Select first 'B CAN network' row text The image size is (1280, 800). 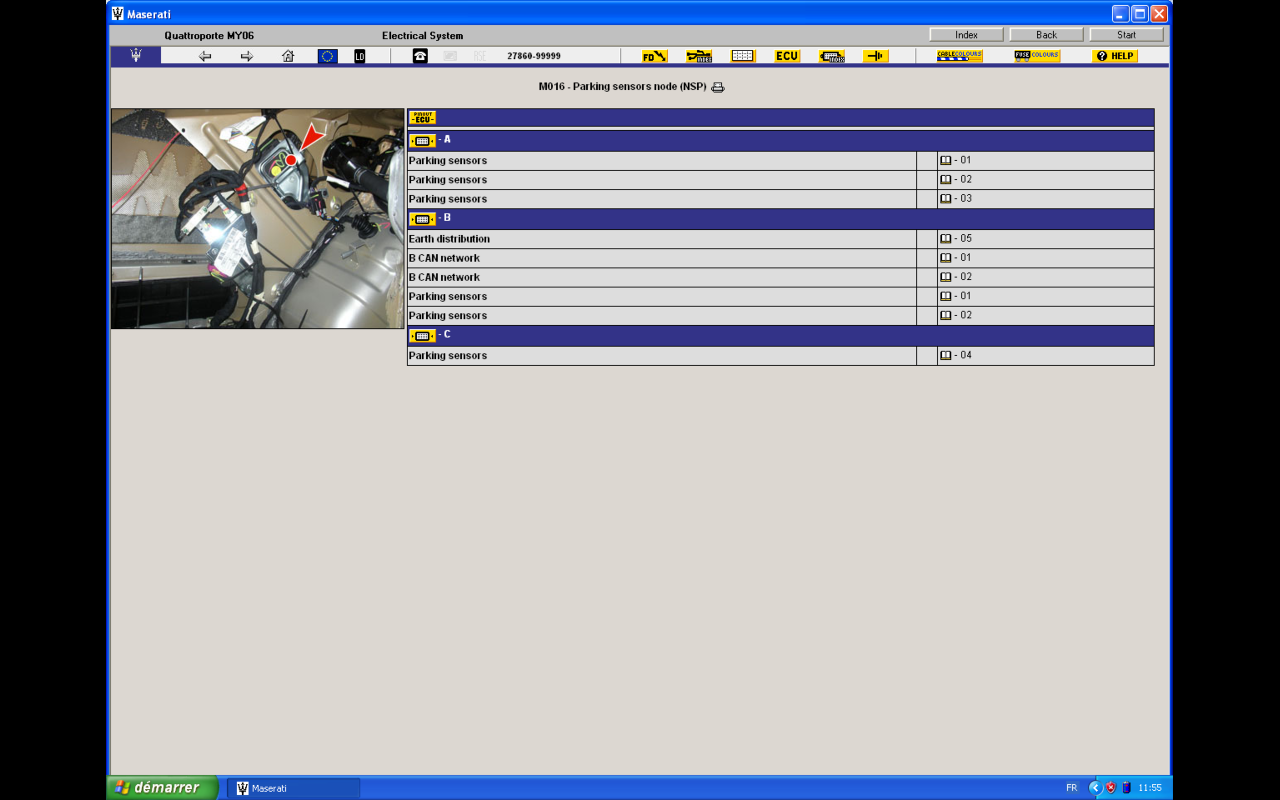point(444,258)
